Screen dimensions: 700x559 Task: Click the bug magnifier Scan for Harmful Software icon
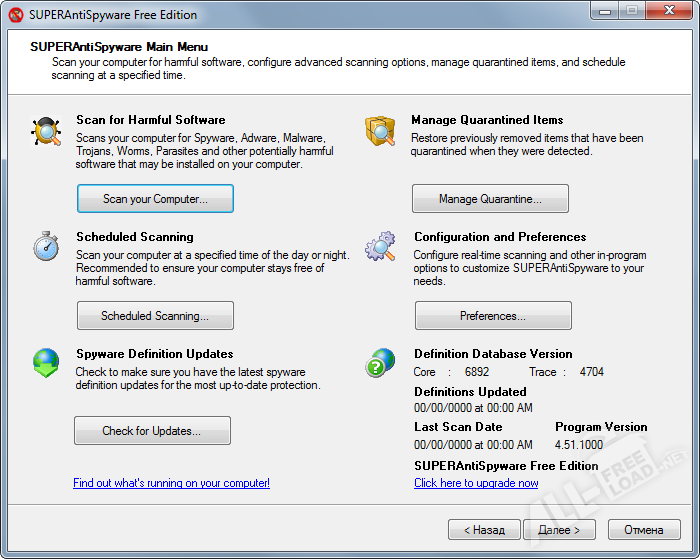click(46, 131)
